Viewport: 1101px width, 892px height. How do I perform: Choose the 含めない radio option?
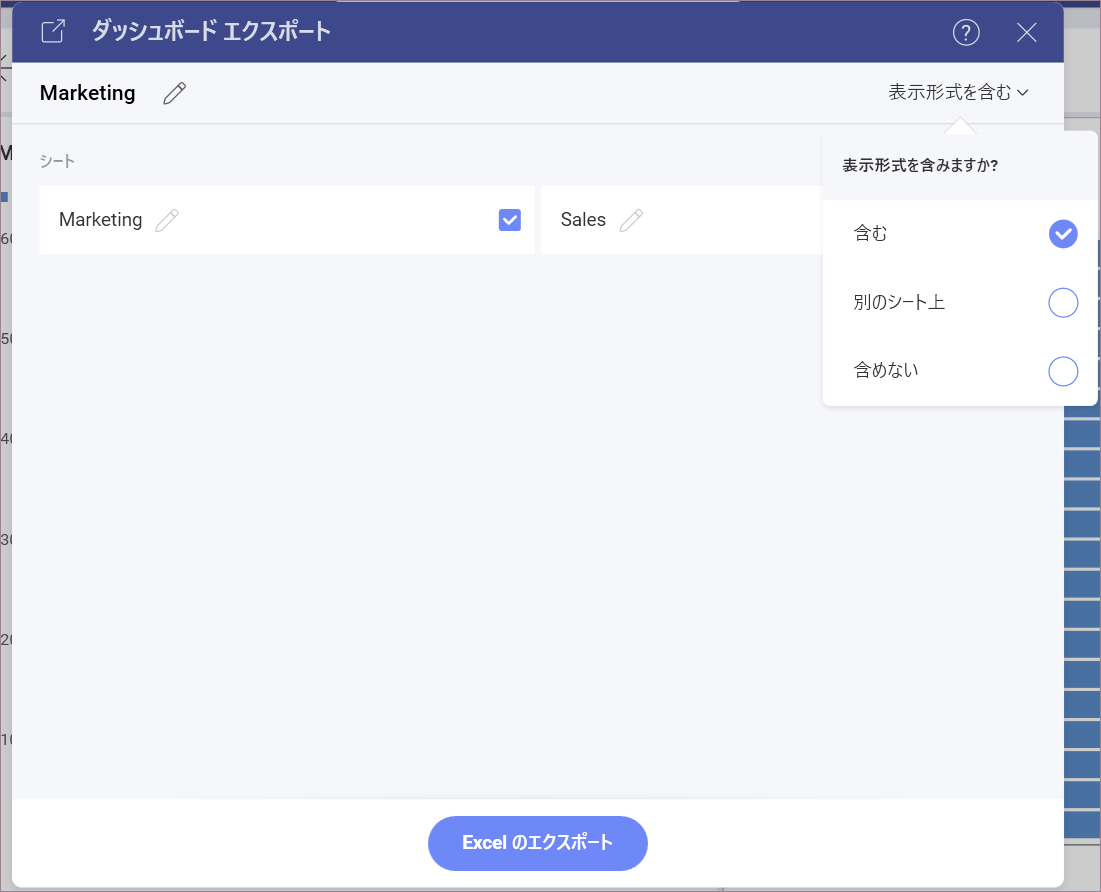click(1063, 371)
